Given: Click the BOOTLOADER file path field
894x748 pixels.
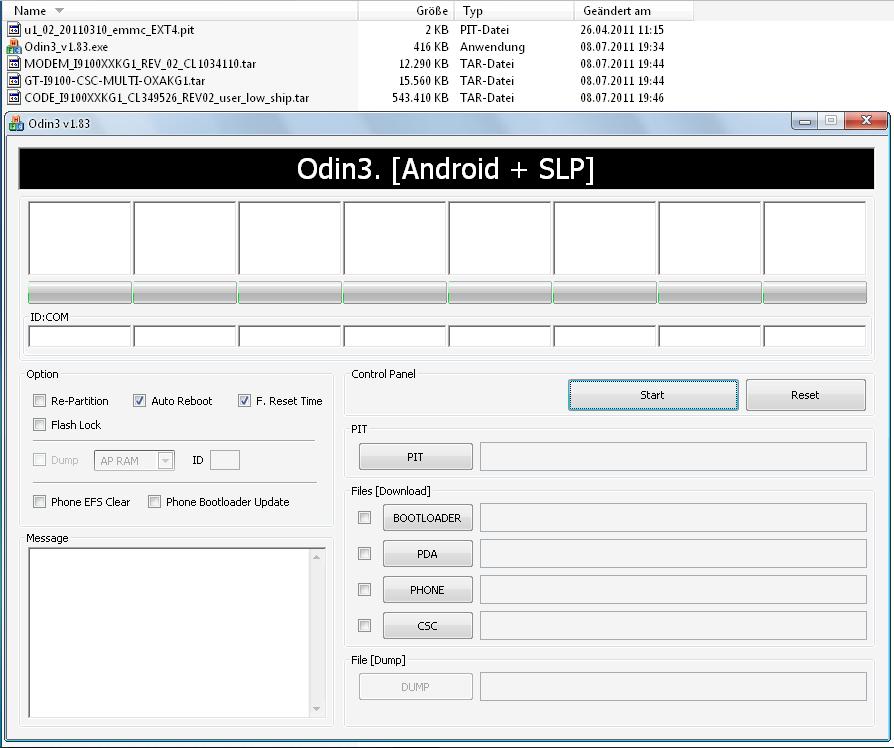Looking at the screenshot, I should point(673,518).
